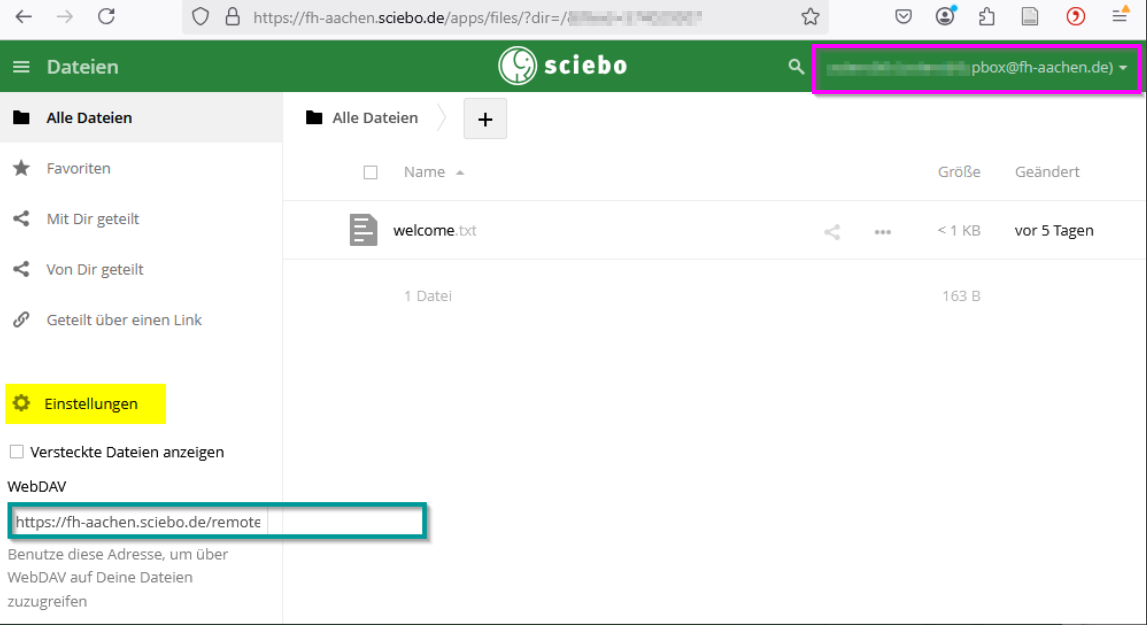Click the document extension icon in toolbar
Image resolution: width=1147 pixels, height=625 pixels.
tap(1030, 16)
